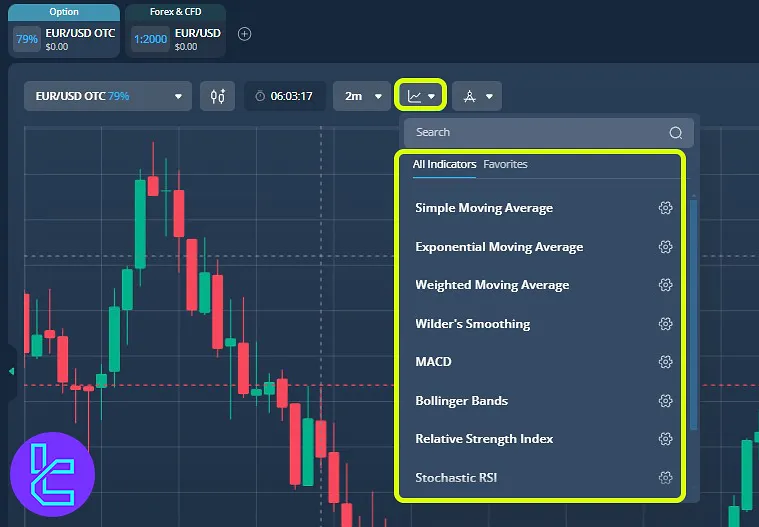Open settings gear for Relative Strength Index

pos(666,438)
